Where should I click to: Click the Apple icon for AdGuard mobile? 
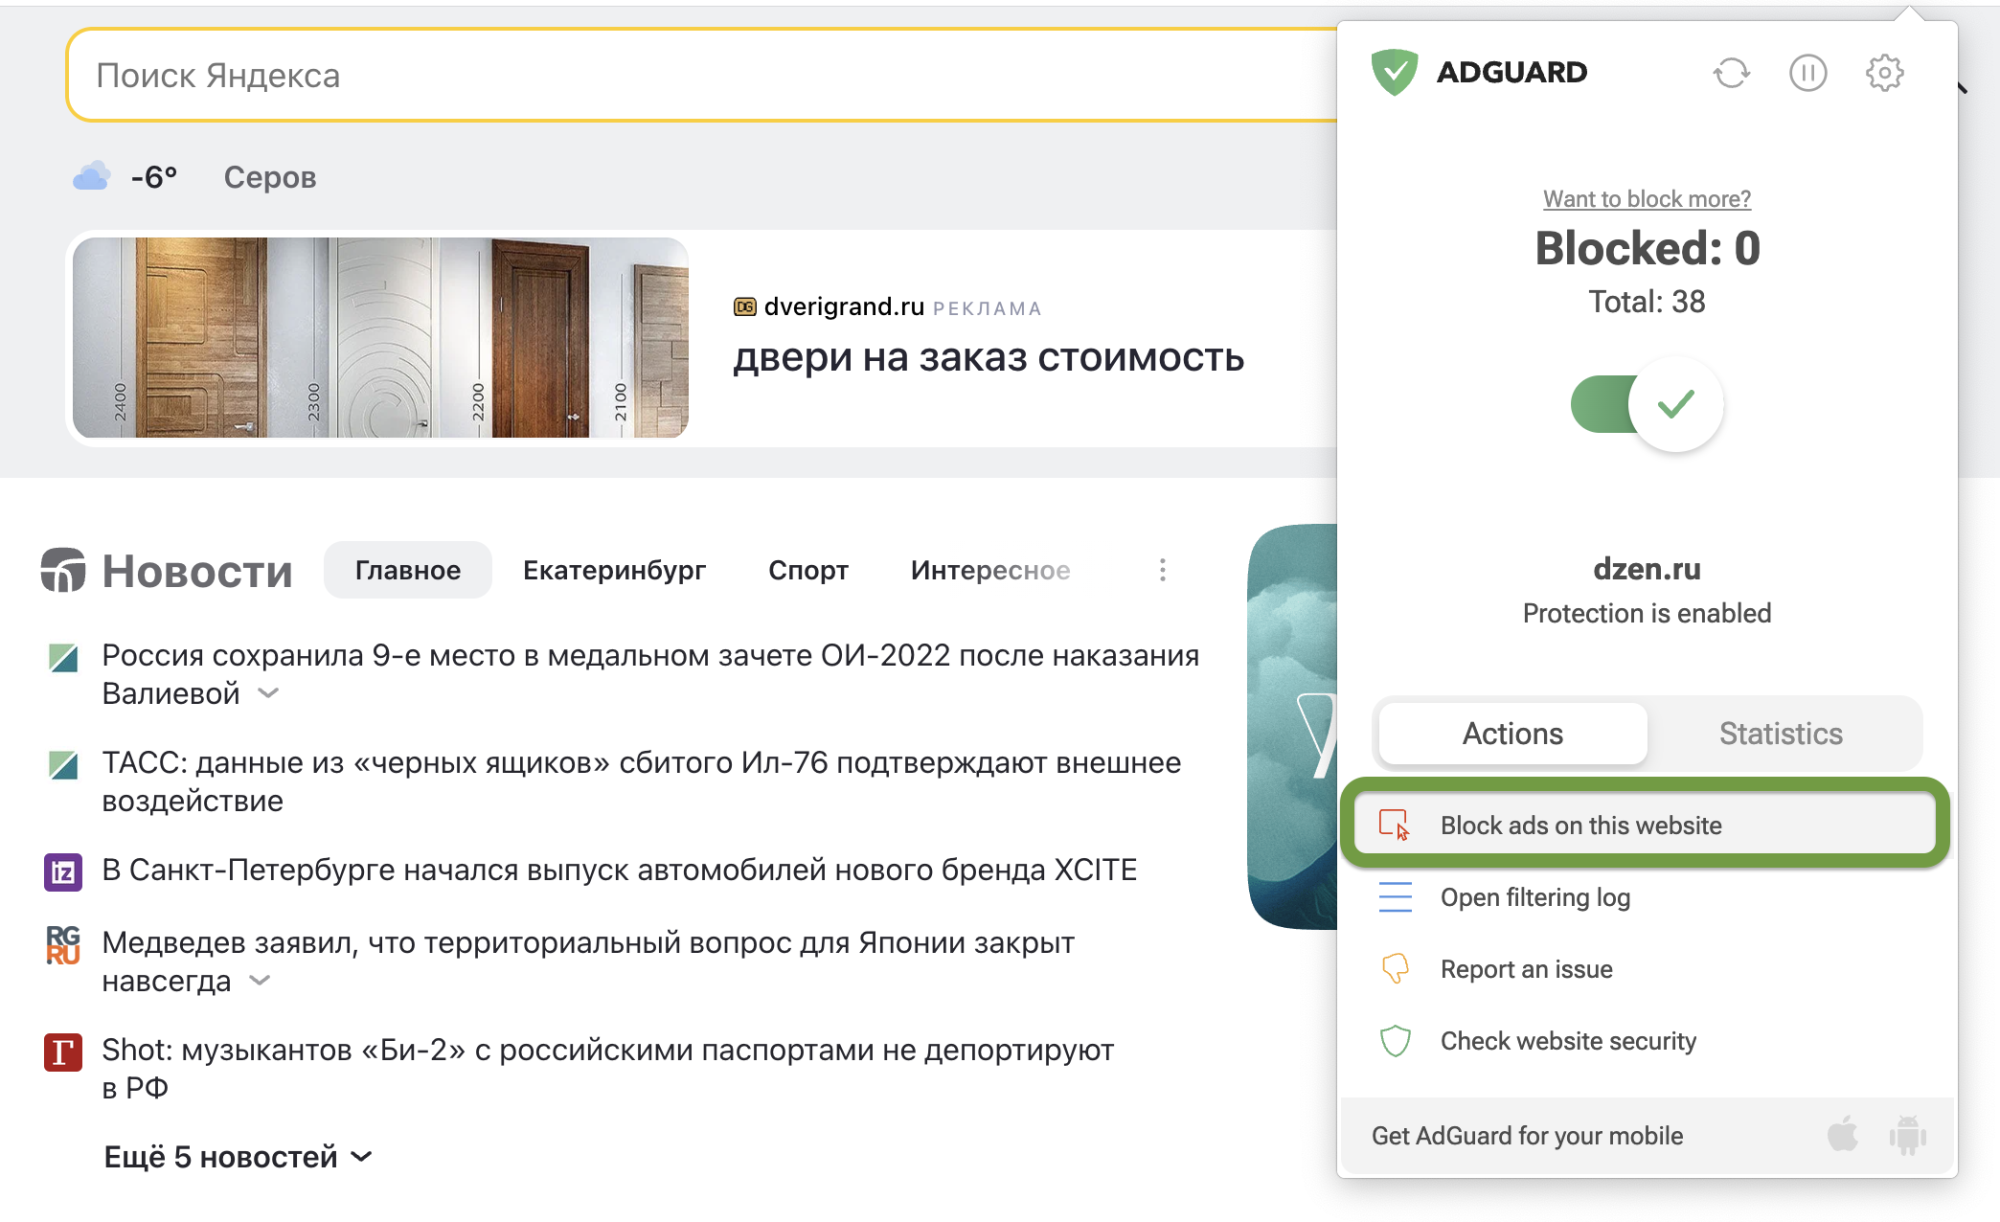click(x=1844, y=1135)
